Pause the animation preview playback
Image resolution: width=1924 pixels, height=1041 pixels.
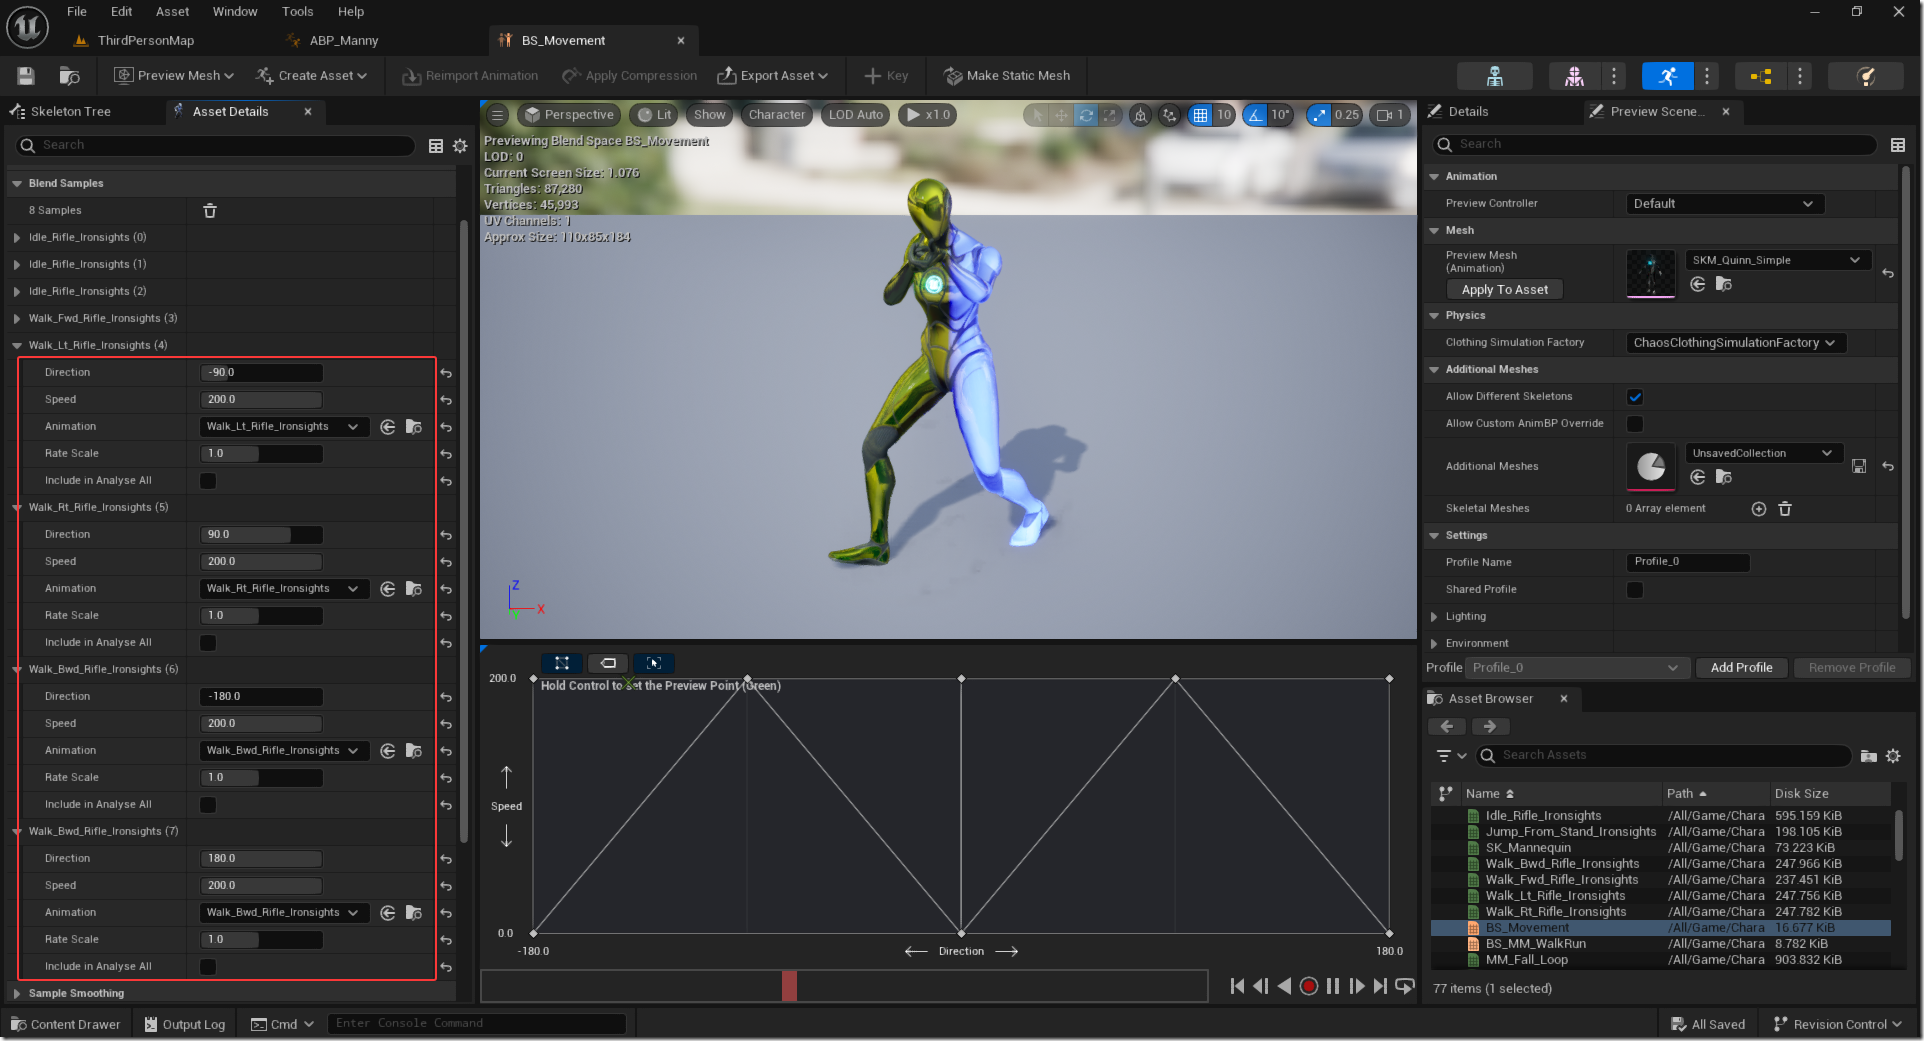1332,987
